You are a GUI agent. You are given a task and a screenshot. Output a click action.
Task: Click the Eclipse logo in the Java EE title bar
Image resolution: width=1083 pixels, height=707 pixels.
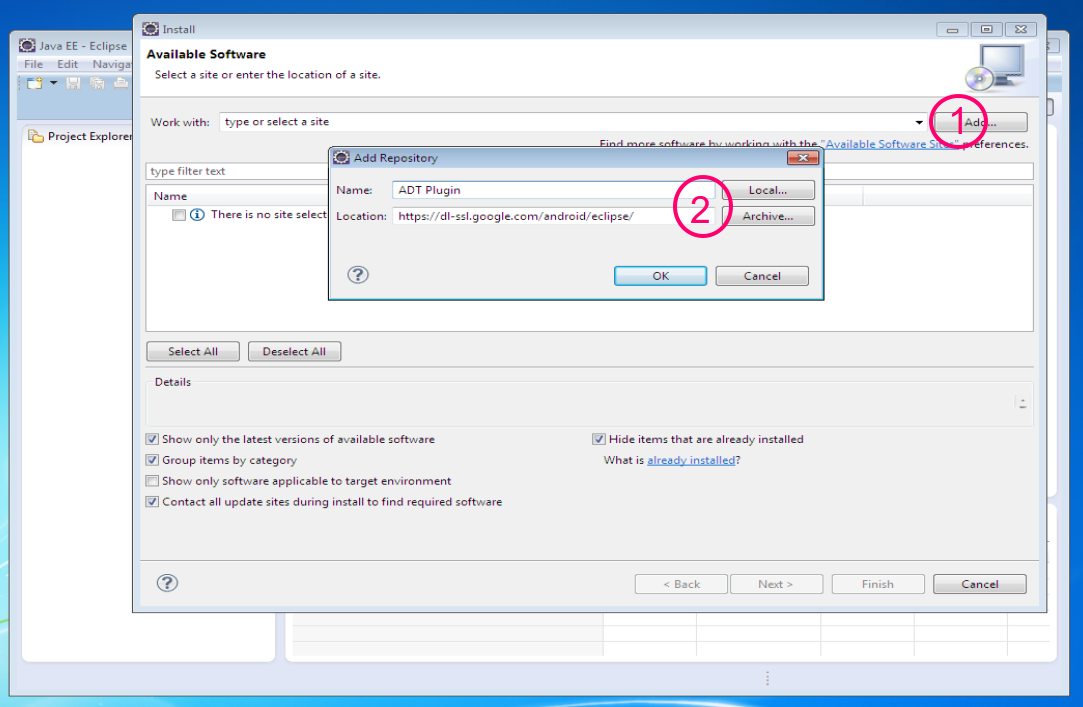coord(27,46)
